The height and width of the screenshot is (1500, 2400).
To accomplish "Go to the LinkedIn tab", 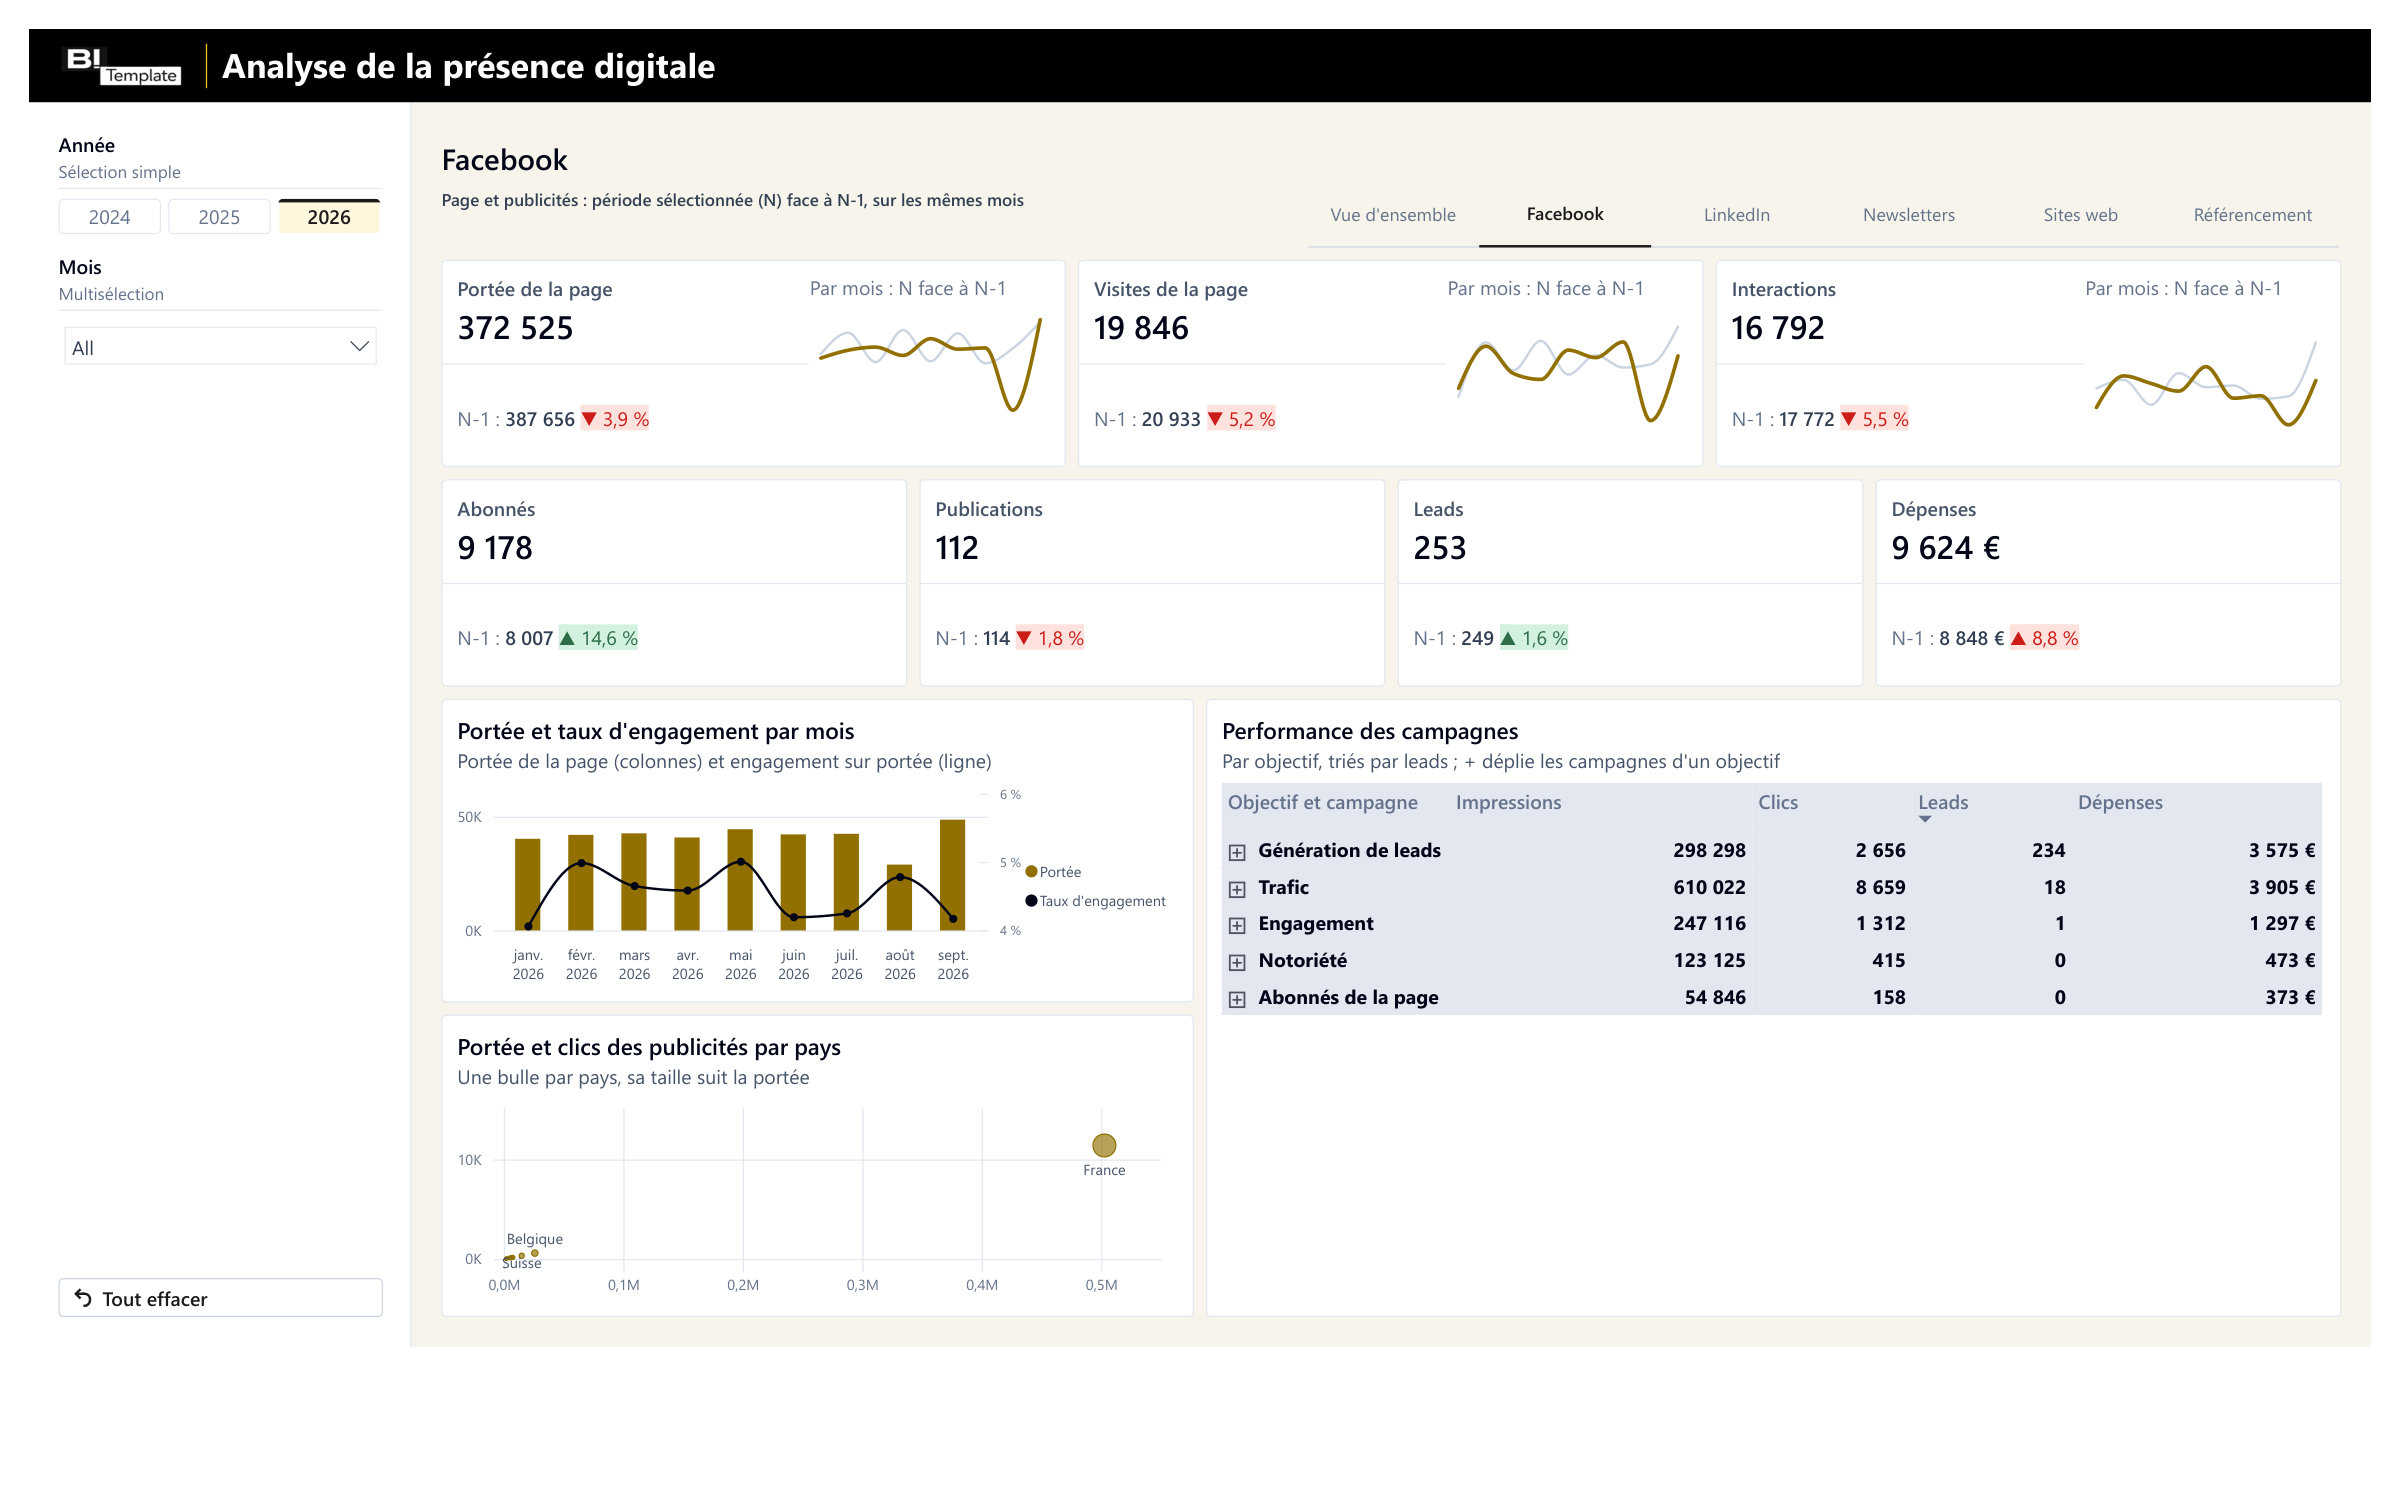I will [x=1737, y=215].
